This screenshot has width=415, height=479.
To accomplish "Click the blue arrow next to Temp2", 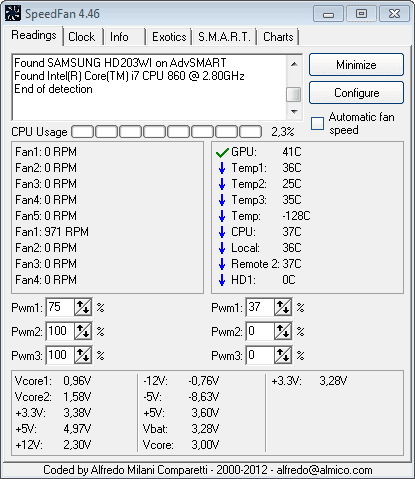I will click(222, 184).
